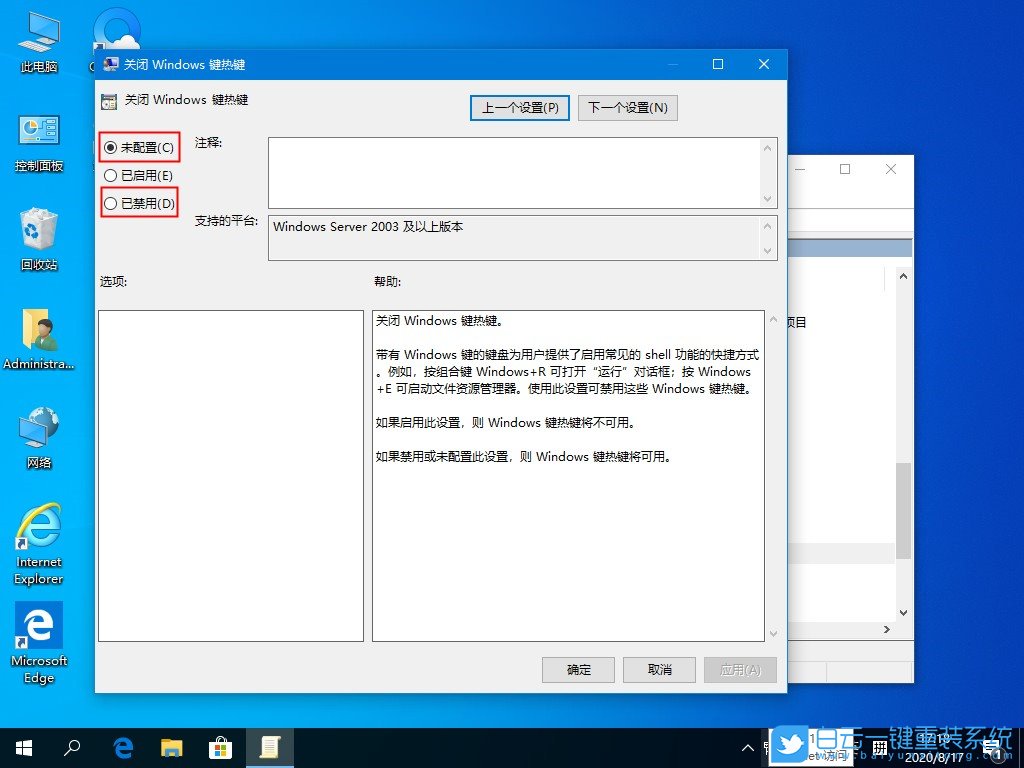Screen dimensions: 1024x768
Task: Launch Microsoft Store from the taskbar
Action: click(220, 747)
